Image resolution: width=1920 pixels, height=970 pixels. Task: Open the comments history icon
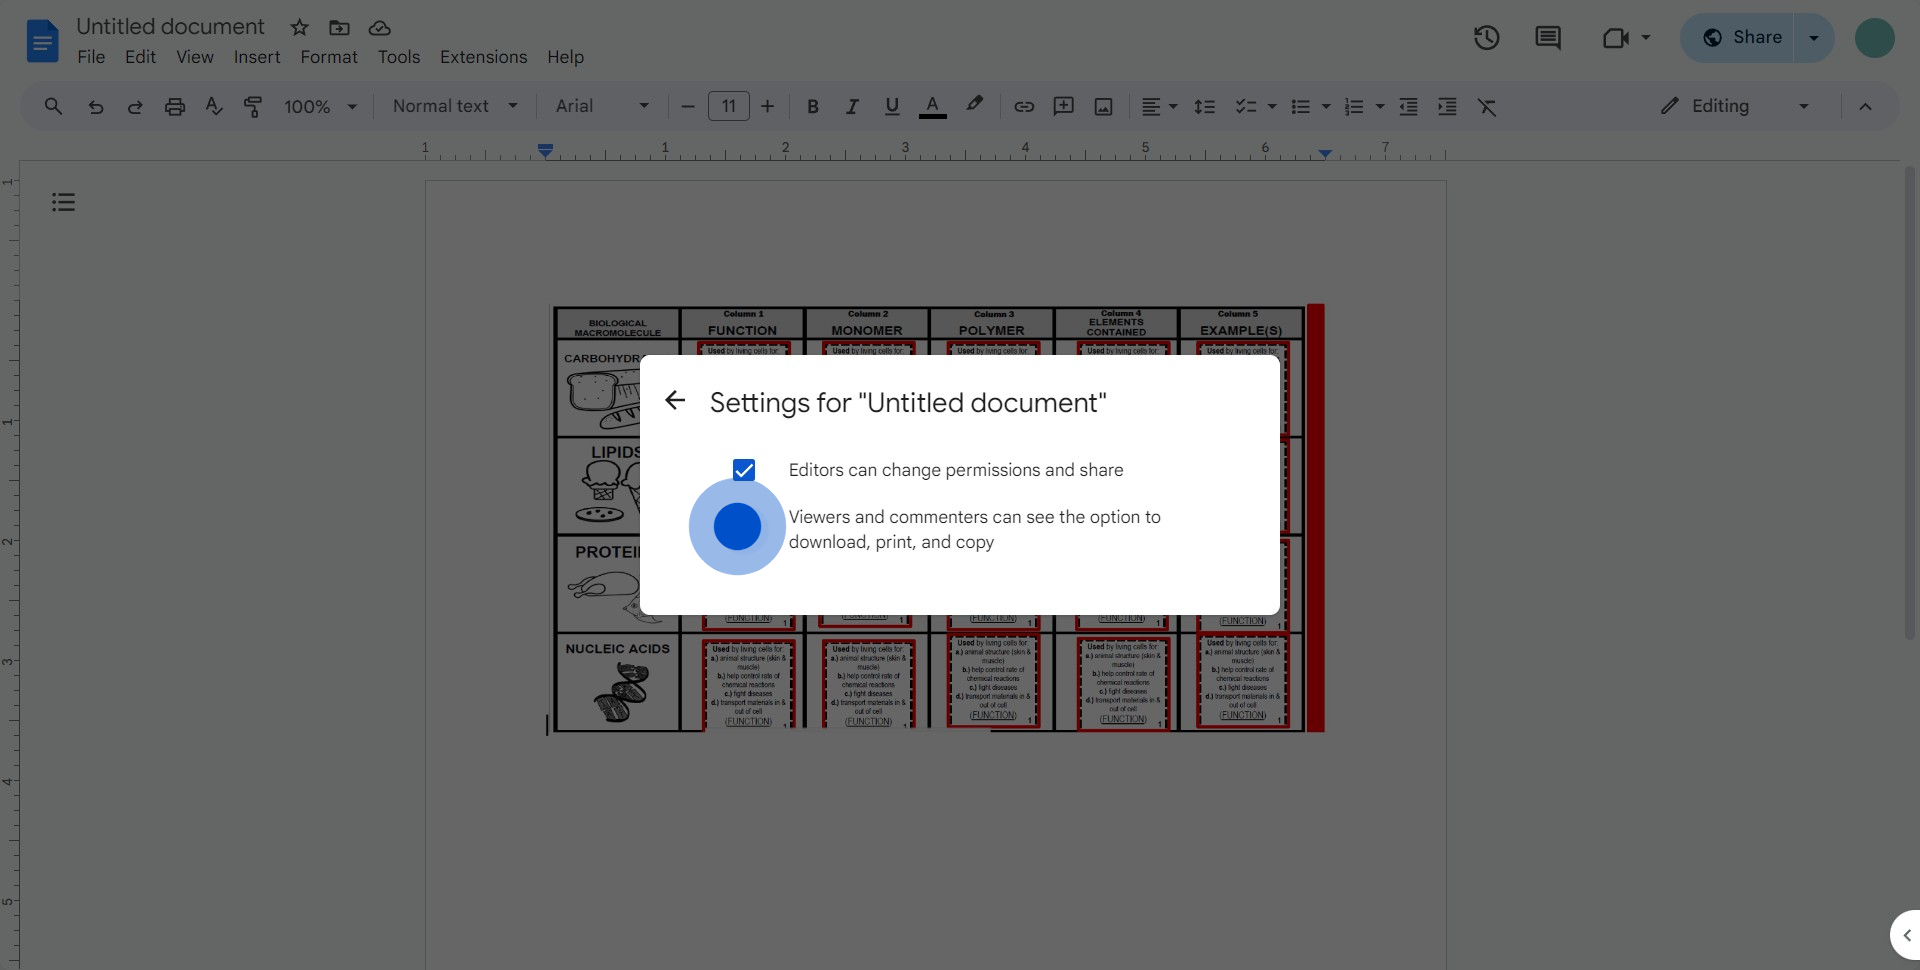1547,38
